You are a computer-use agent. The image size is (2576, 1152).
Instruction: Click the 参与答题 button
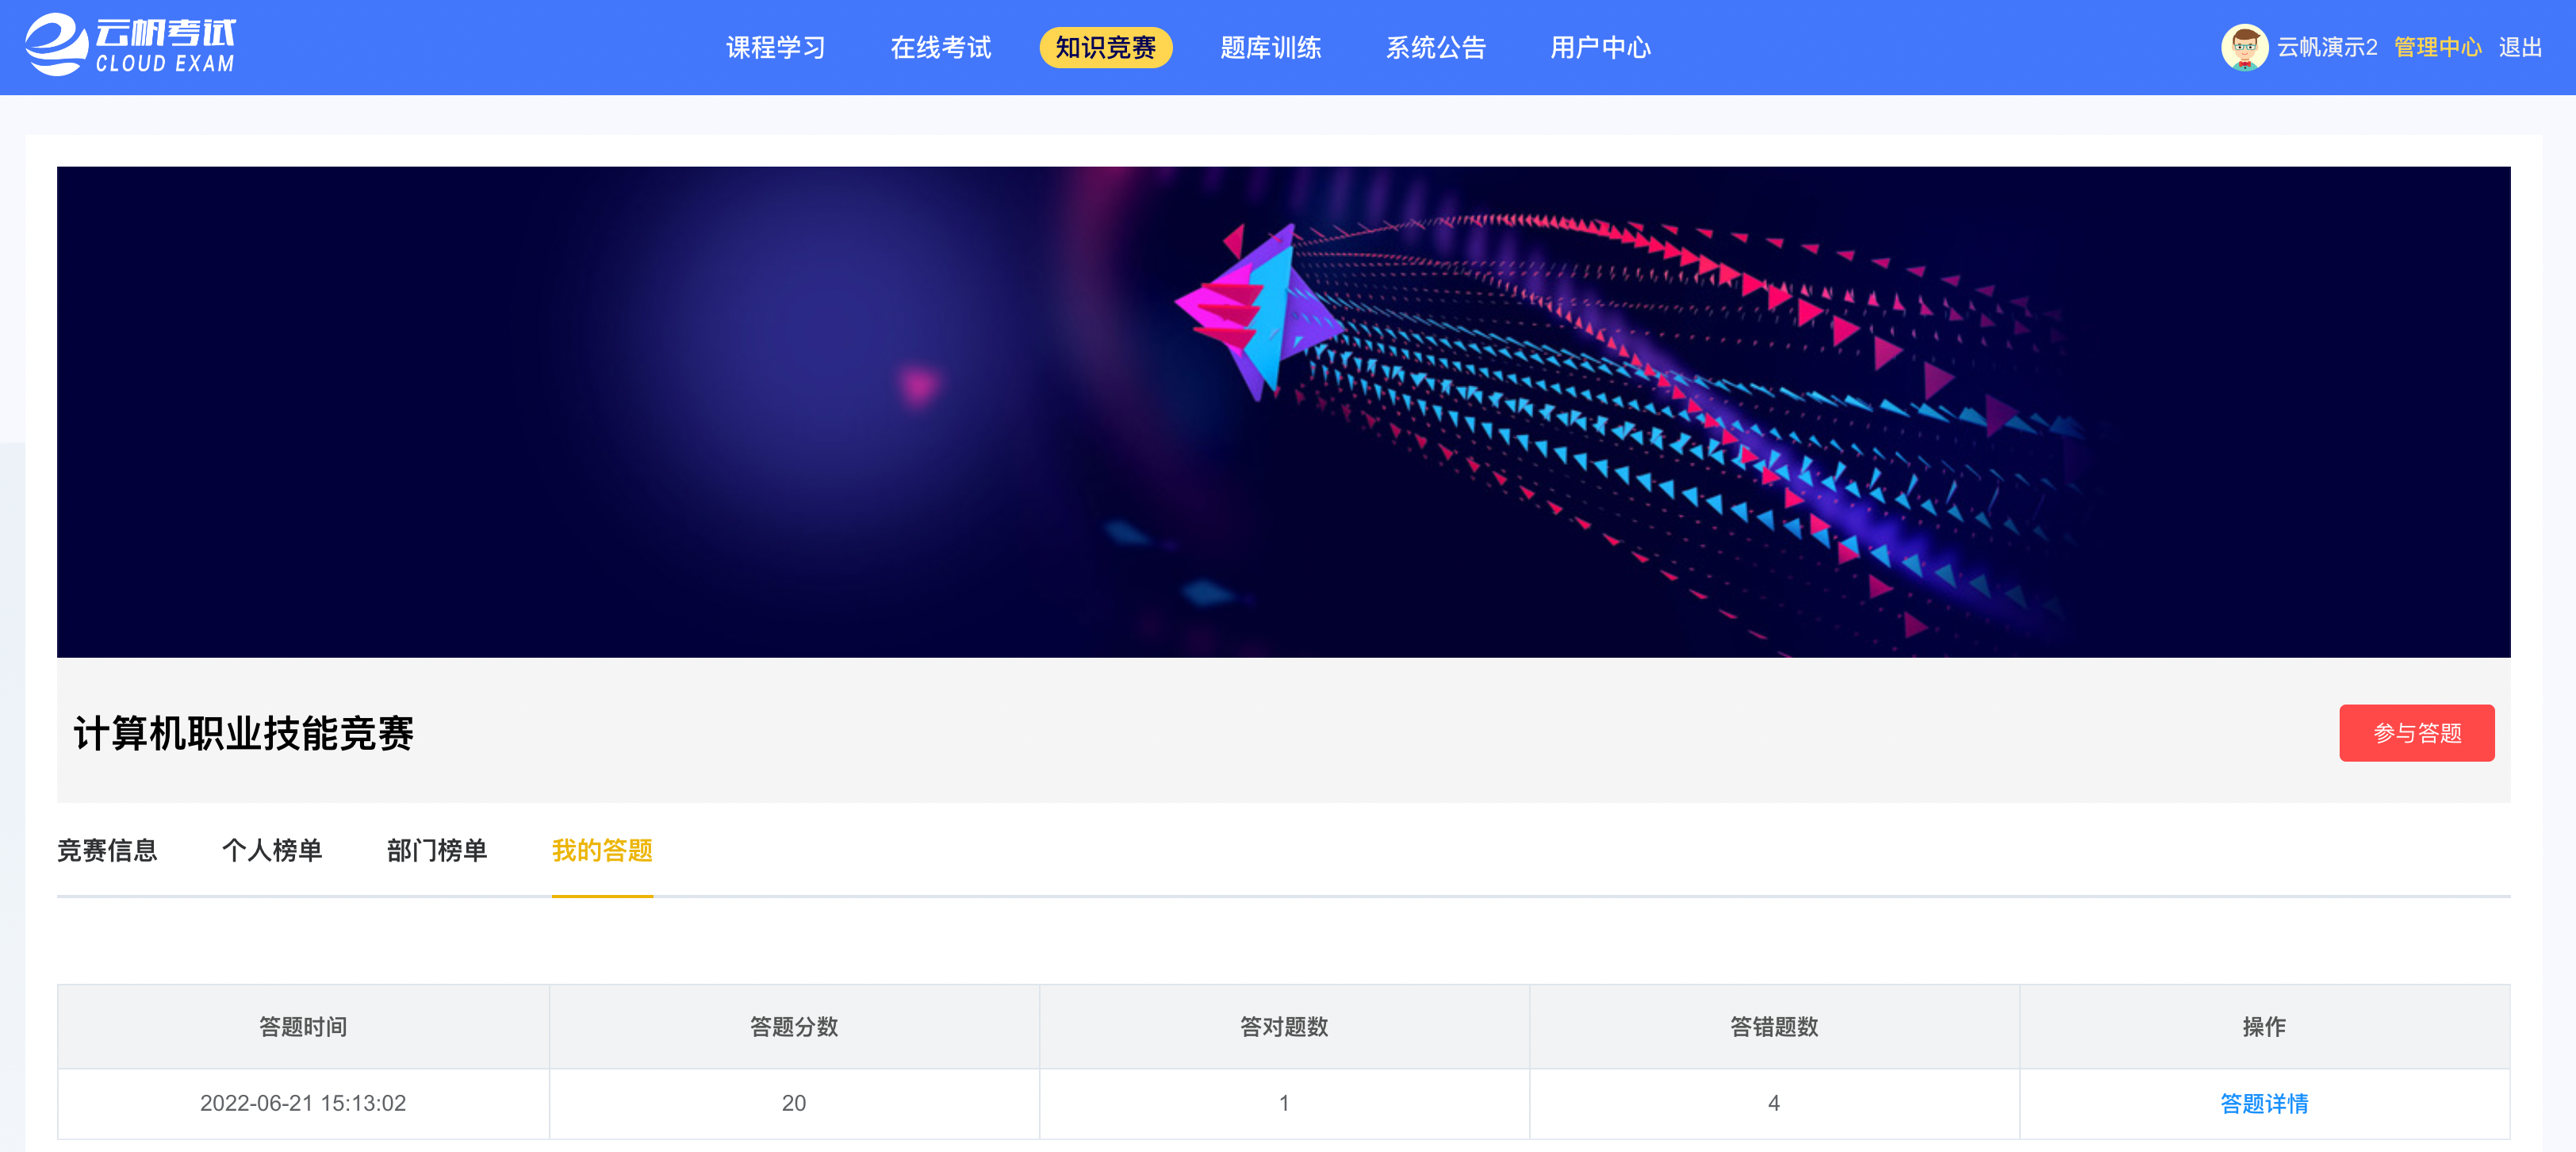point(2416,733)
